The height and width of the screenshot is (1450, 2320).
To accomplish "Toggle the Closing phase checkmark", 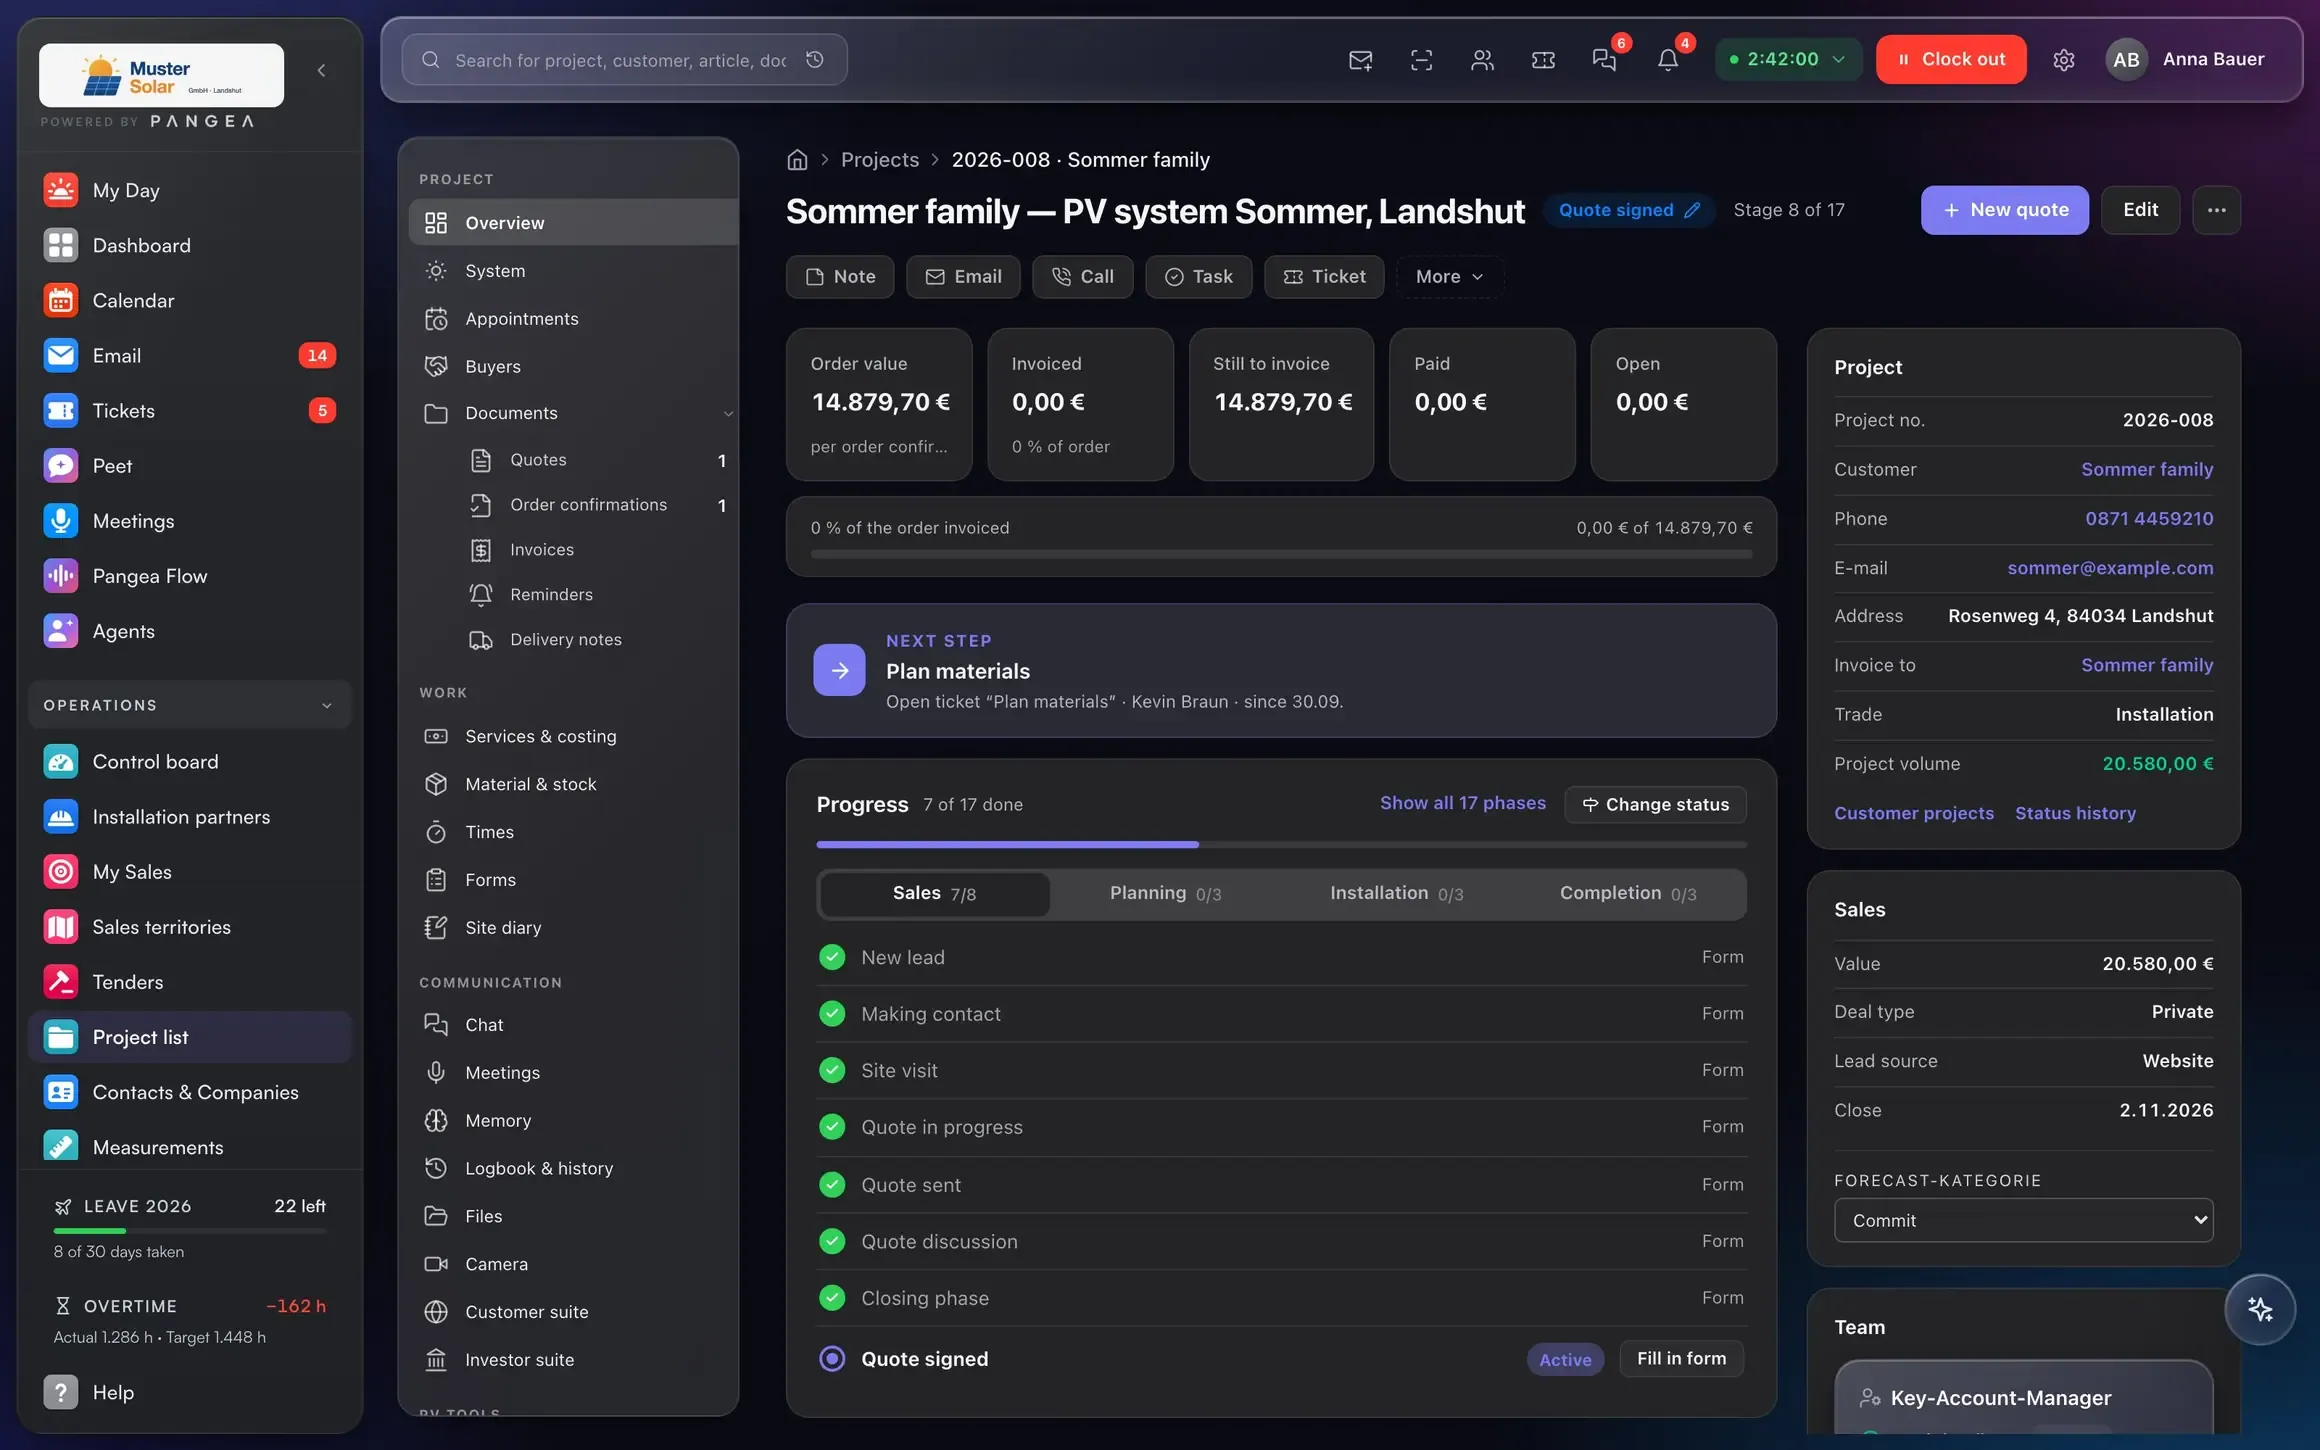I will point(832,1298).
